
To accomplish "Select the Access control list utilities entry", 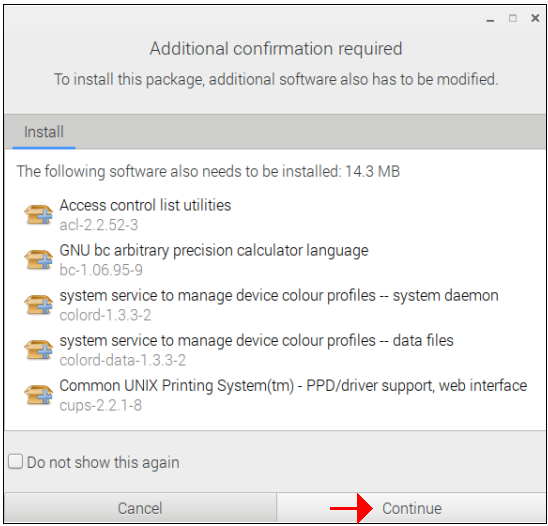I will pyautogui.click(x=275, y=215).
